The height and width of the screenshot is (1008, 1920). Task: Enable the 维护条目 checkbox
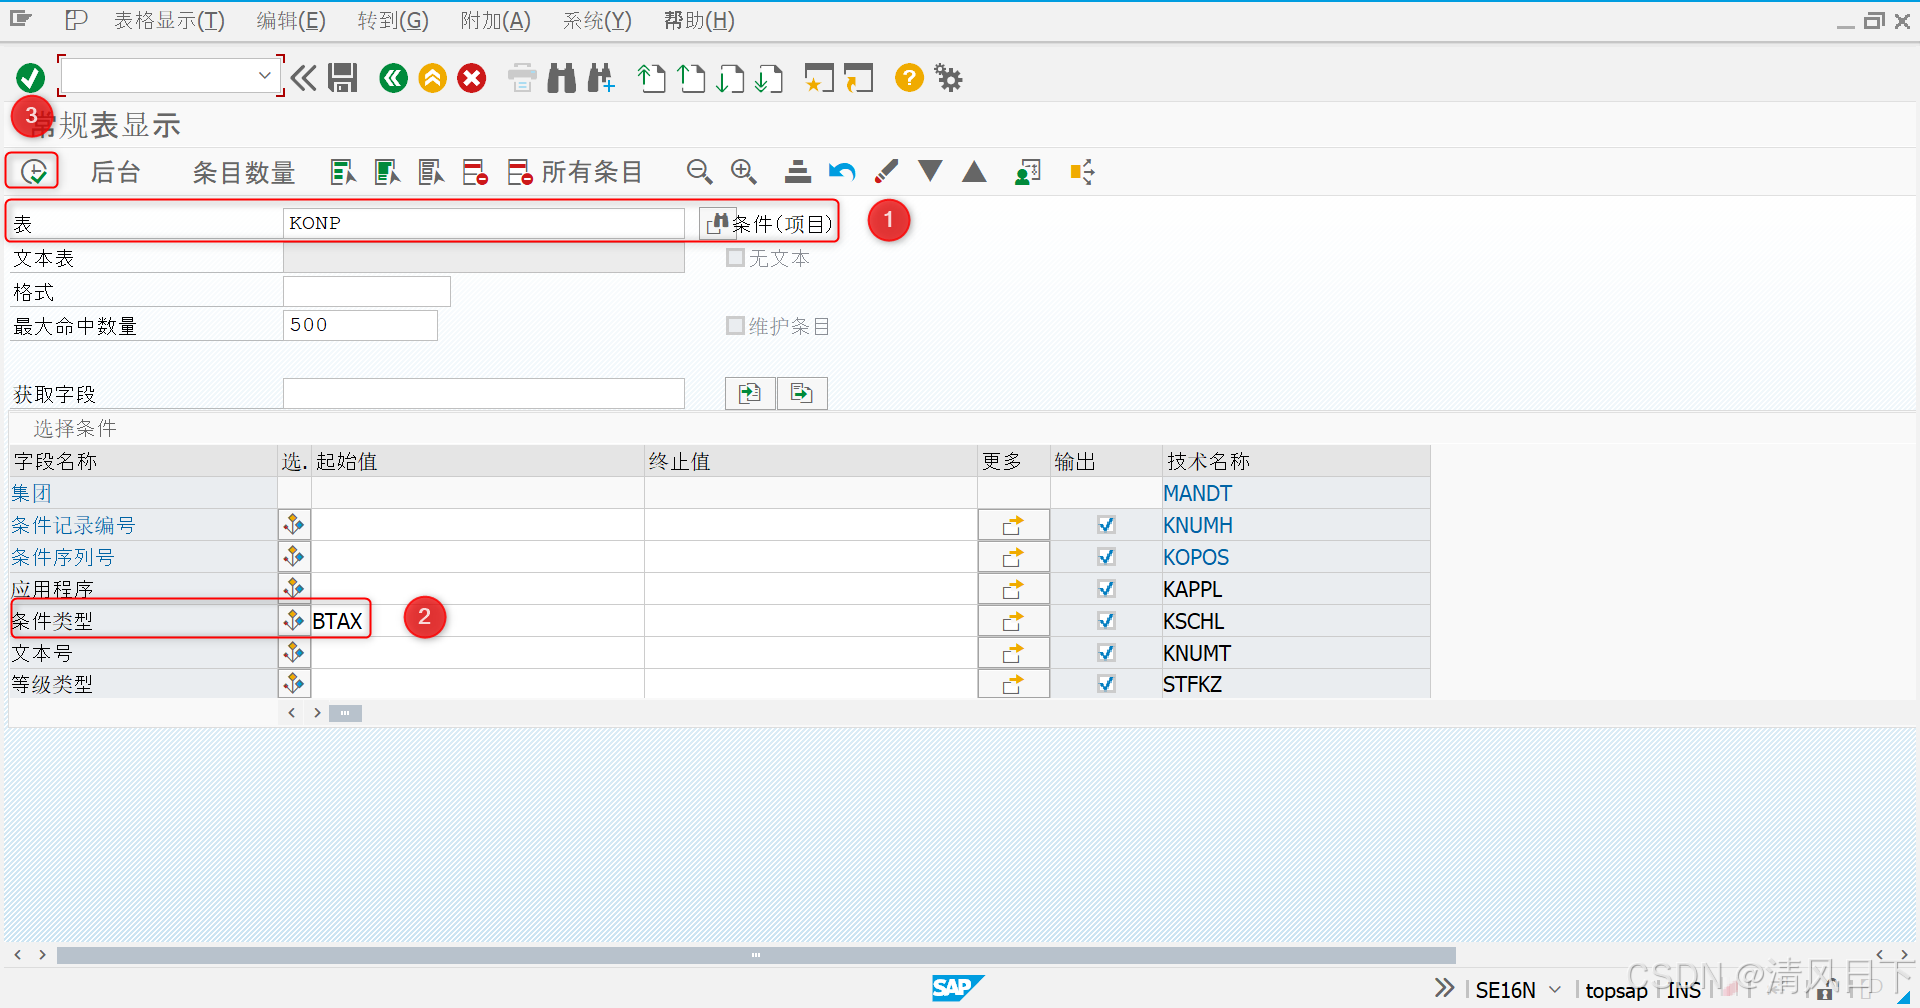pyautogui.click(x=735, y=325)
